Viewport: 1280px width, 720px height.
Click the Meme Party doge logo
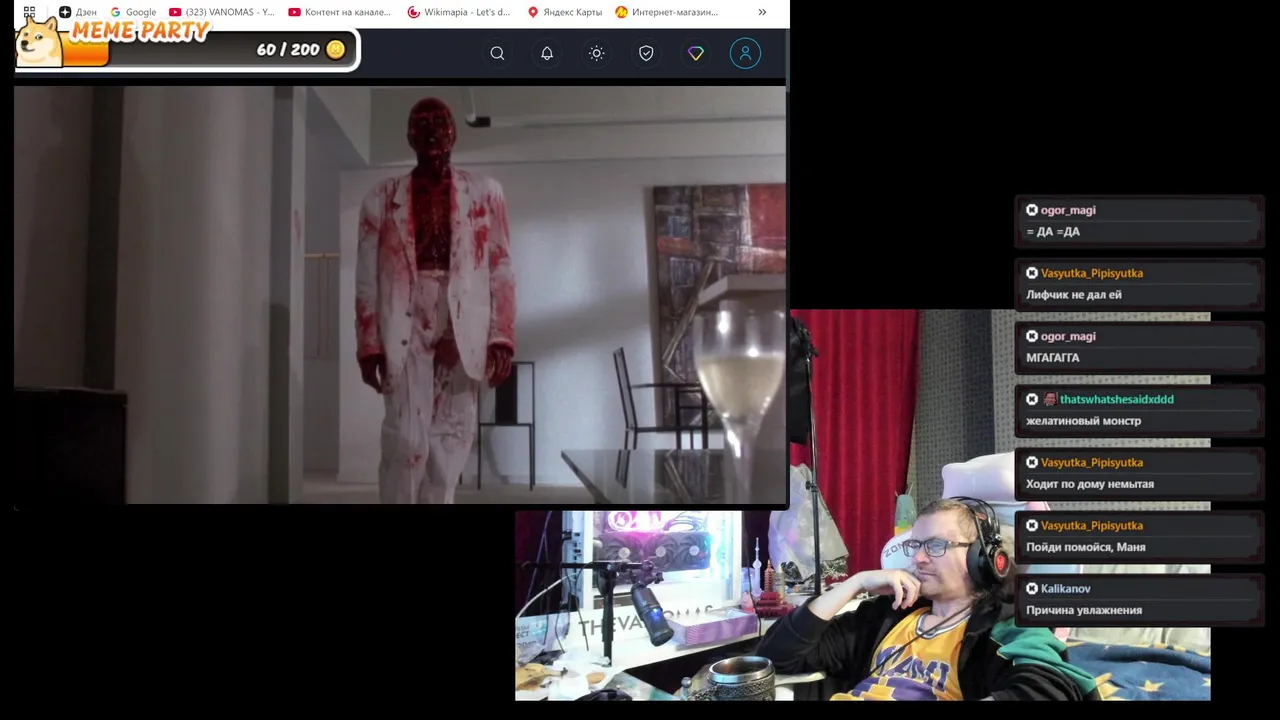point(41,40)
